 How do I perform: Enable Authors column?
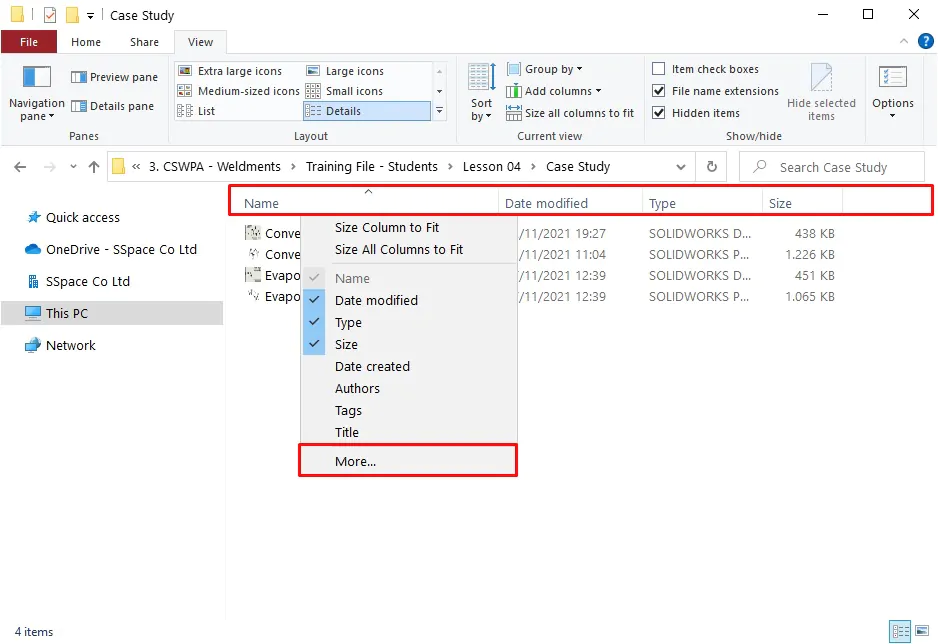[x=409, y=389]
